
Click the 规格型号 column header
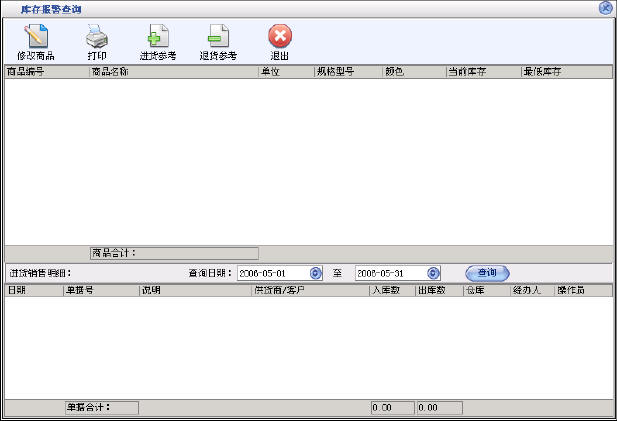(x=347, y=72)
